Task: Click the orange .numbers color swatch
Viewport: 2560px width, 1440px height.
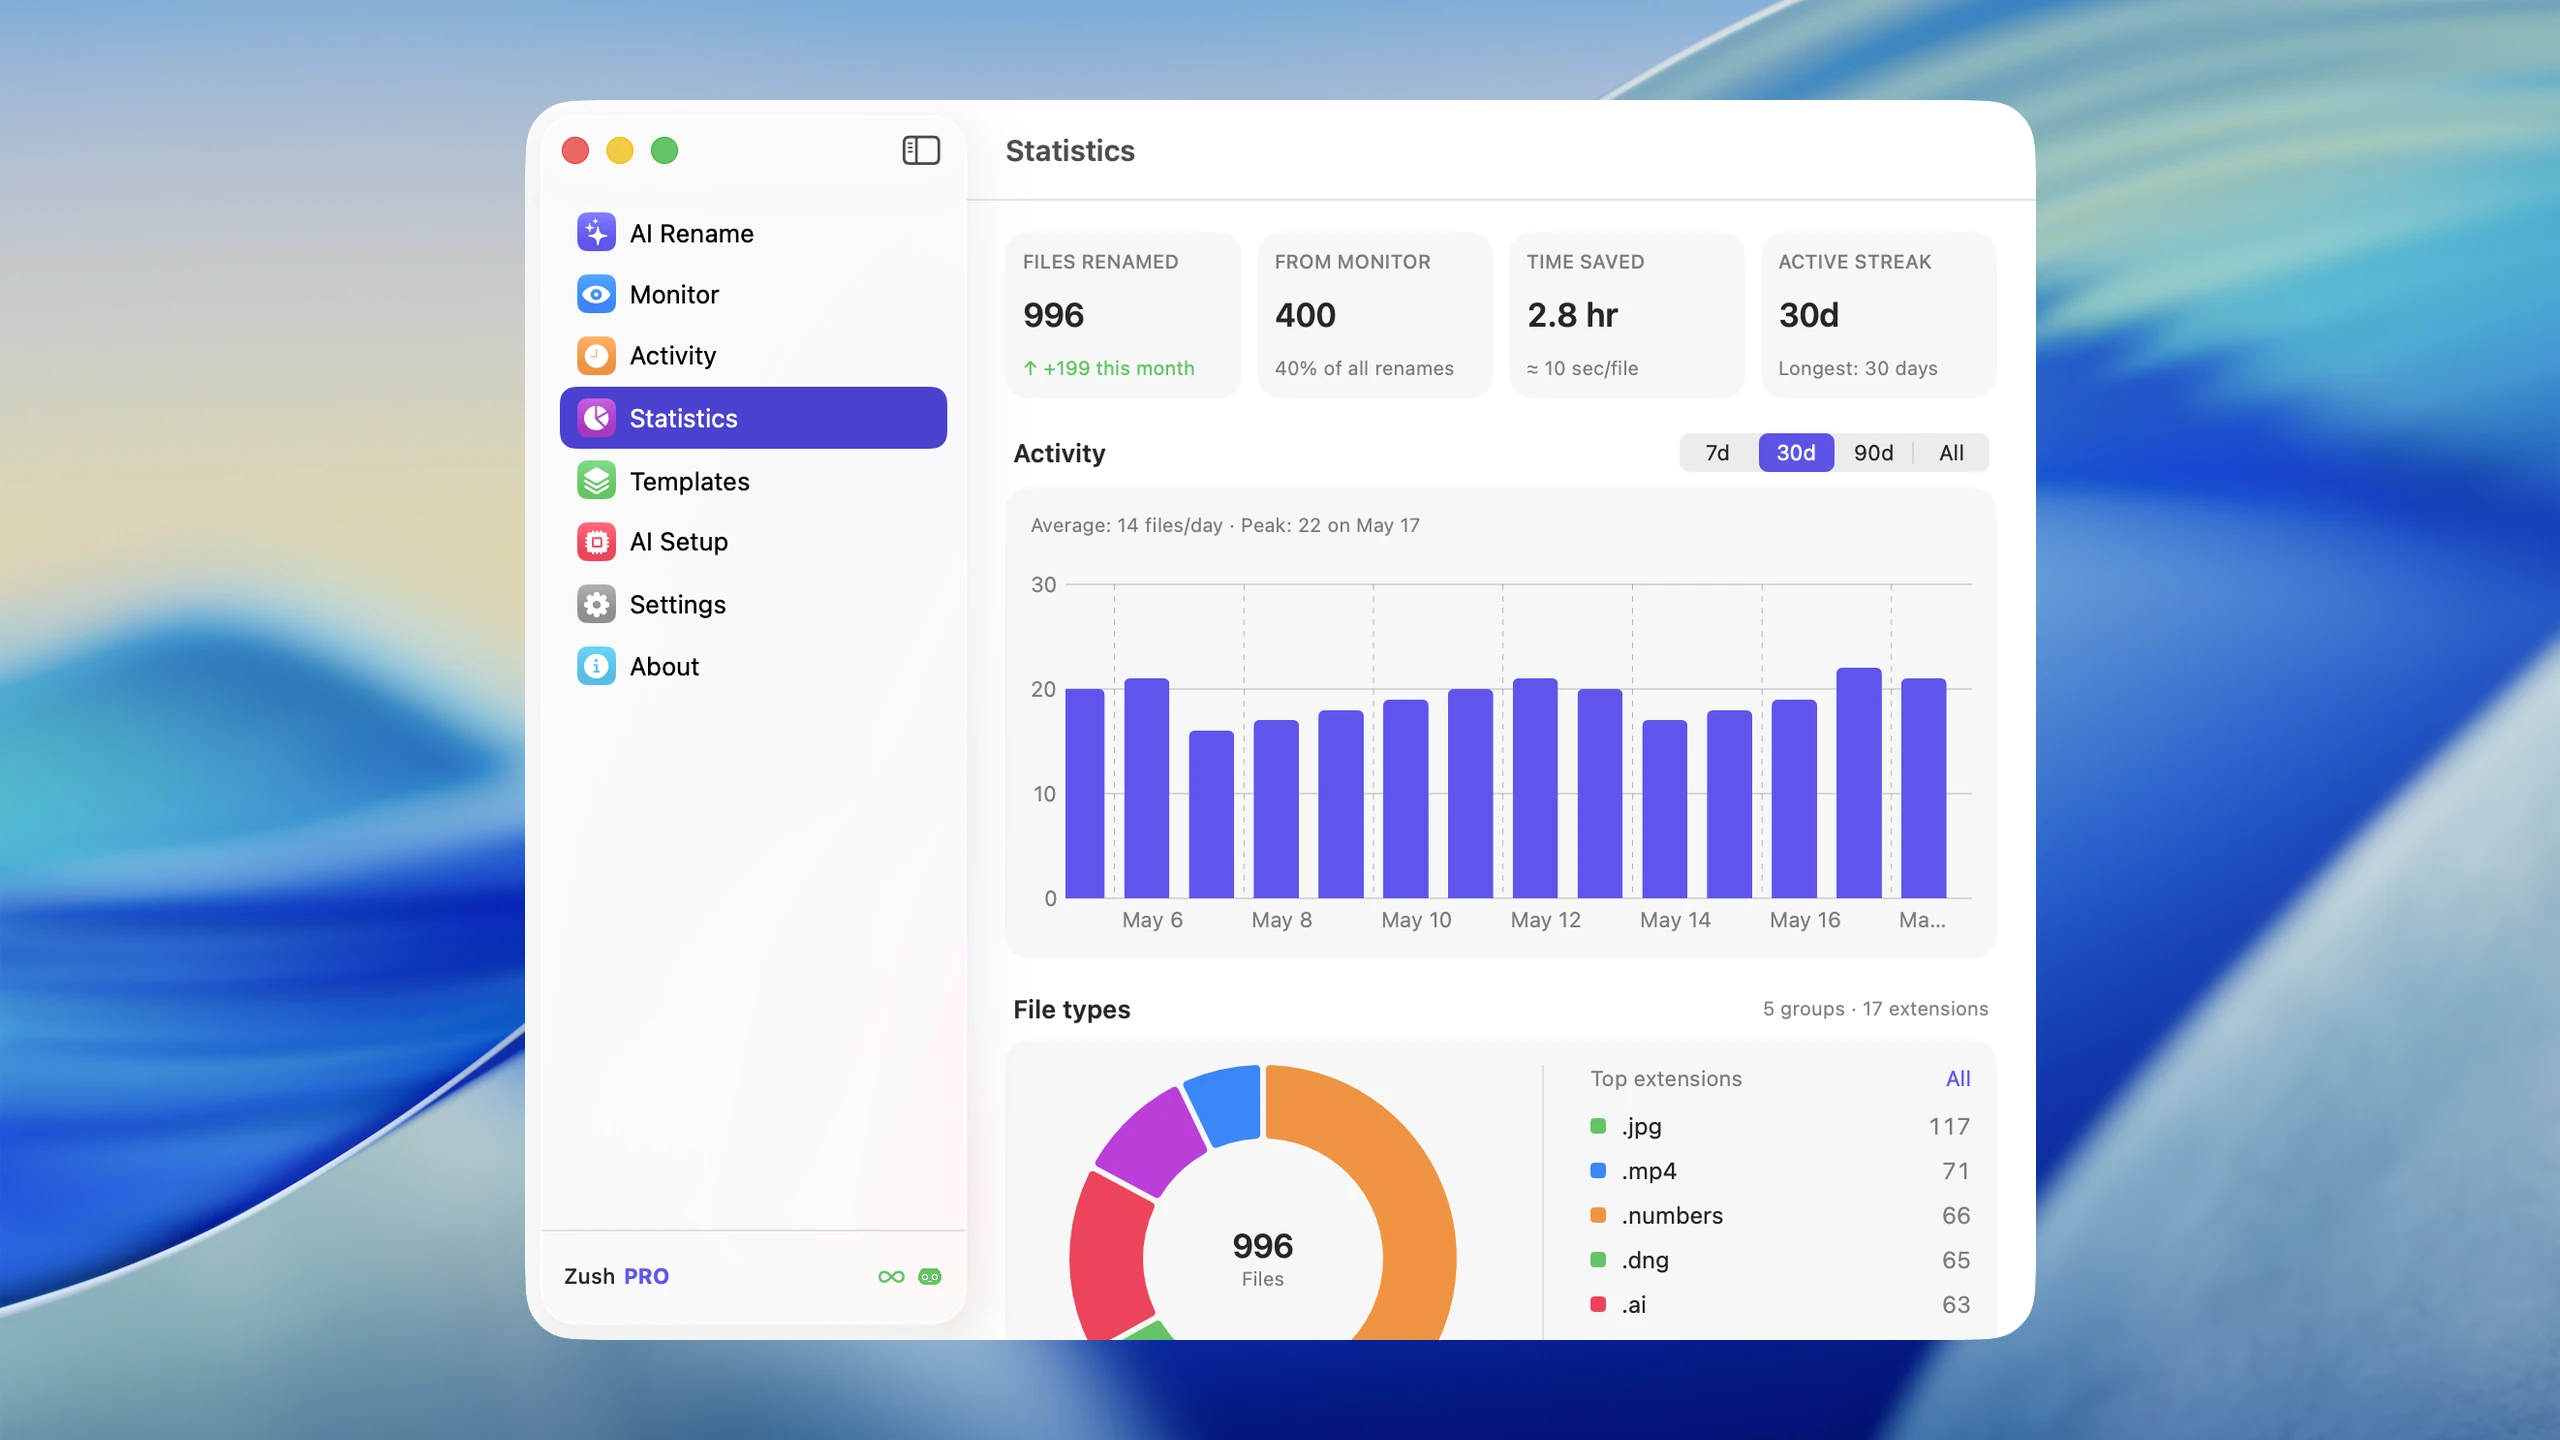Action: (1598, 1216)
